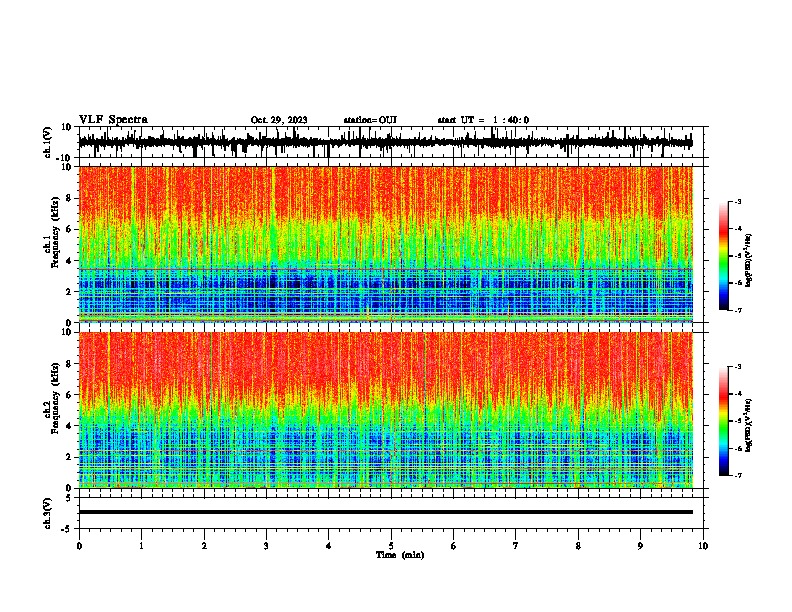Click the "-3" label on ch.2 colorbar

(737, 367)
